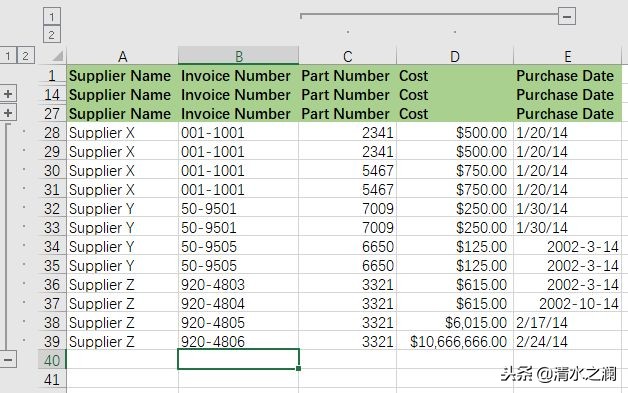Click Part Number cell in row 27
Viewport: 628px width, 393px height.
[x=348, y=113]
